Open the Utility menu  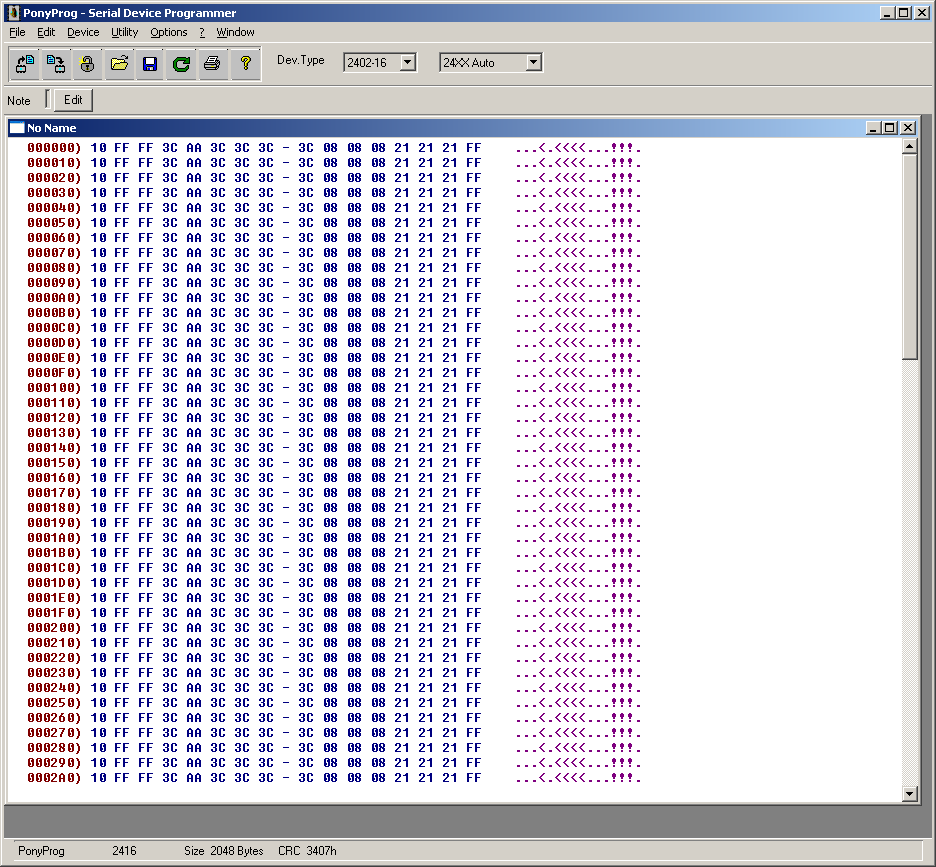[x=125, y=32]
